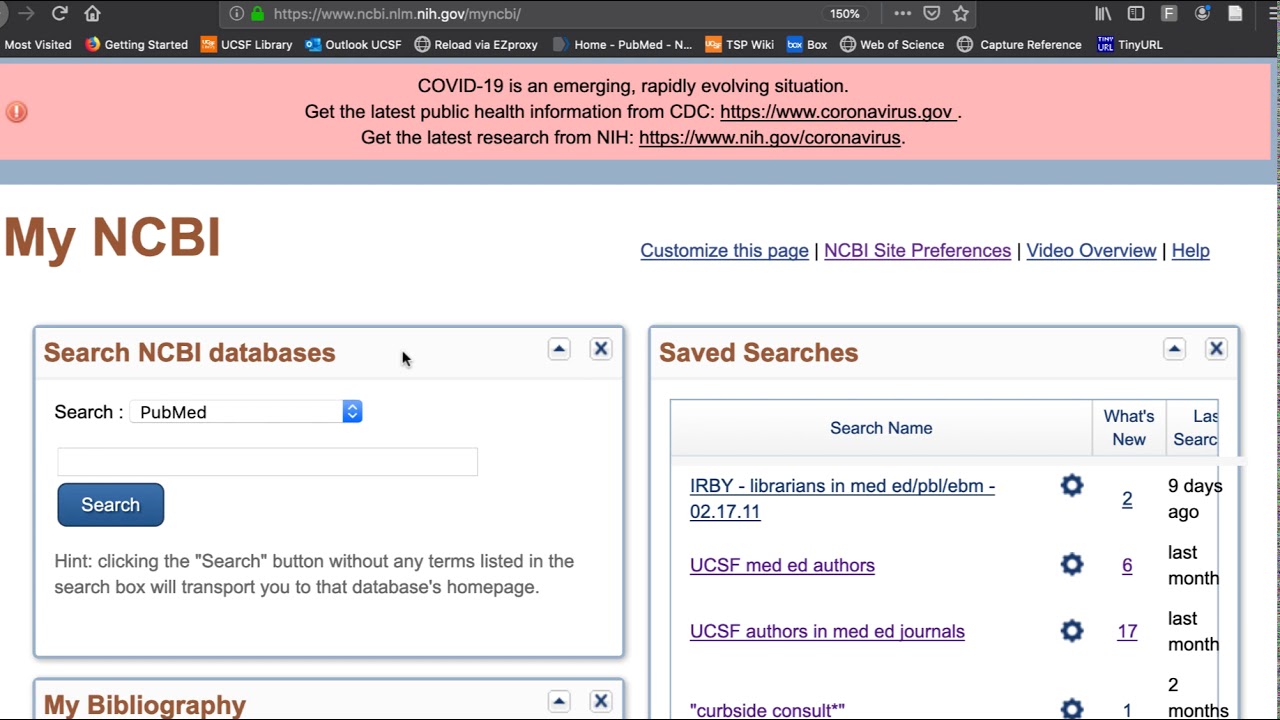The width and height of the screenshot is (1280, 720).
Task: Open settings gear for UCSF authors in journals
Action: click(x=1072, y=631)
